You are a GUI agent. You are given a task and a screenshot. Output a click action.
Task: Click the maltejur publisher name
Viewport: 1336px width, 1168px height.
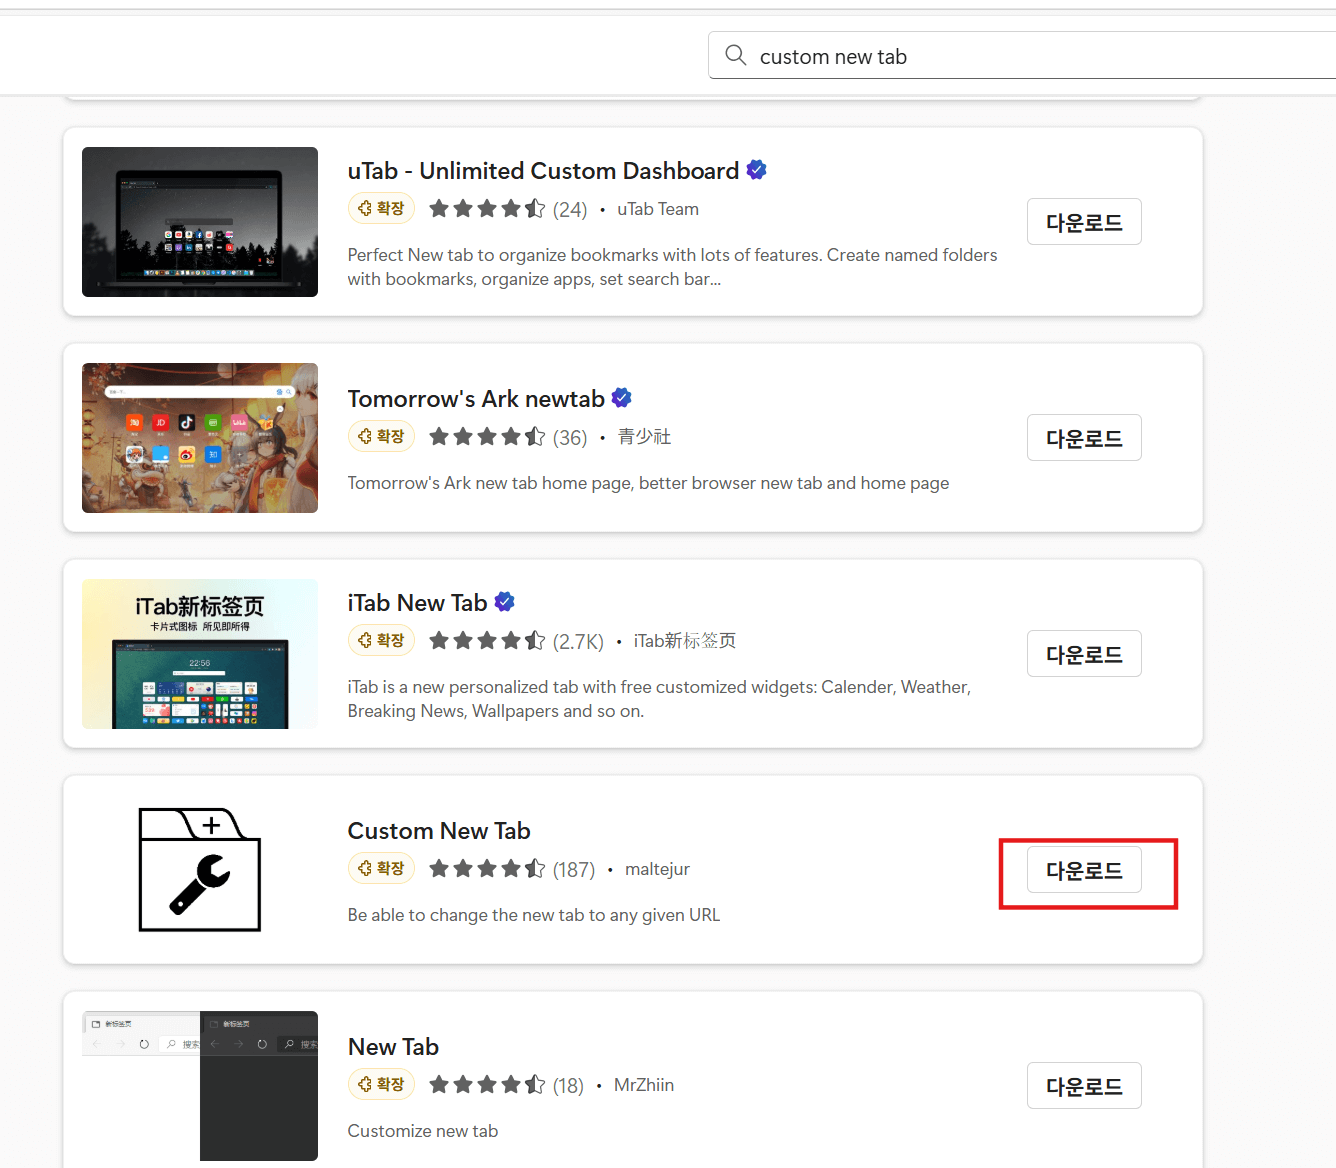pos(657,869)
